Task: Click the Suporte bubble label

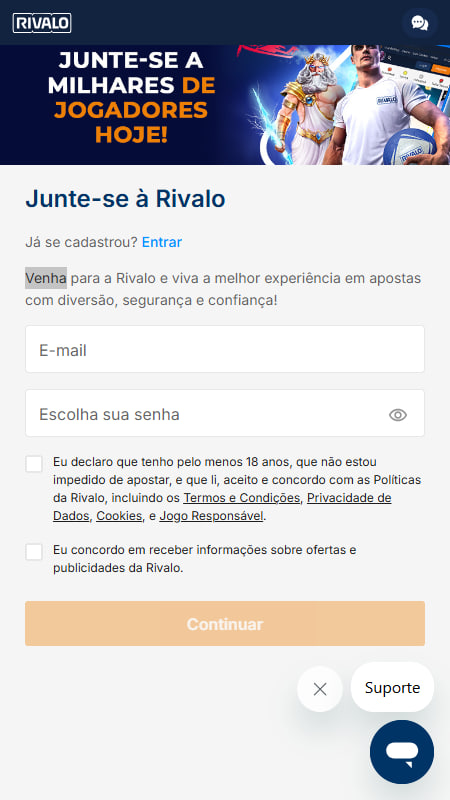Action: pos(392,687)
